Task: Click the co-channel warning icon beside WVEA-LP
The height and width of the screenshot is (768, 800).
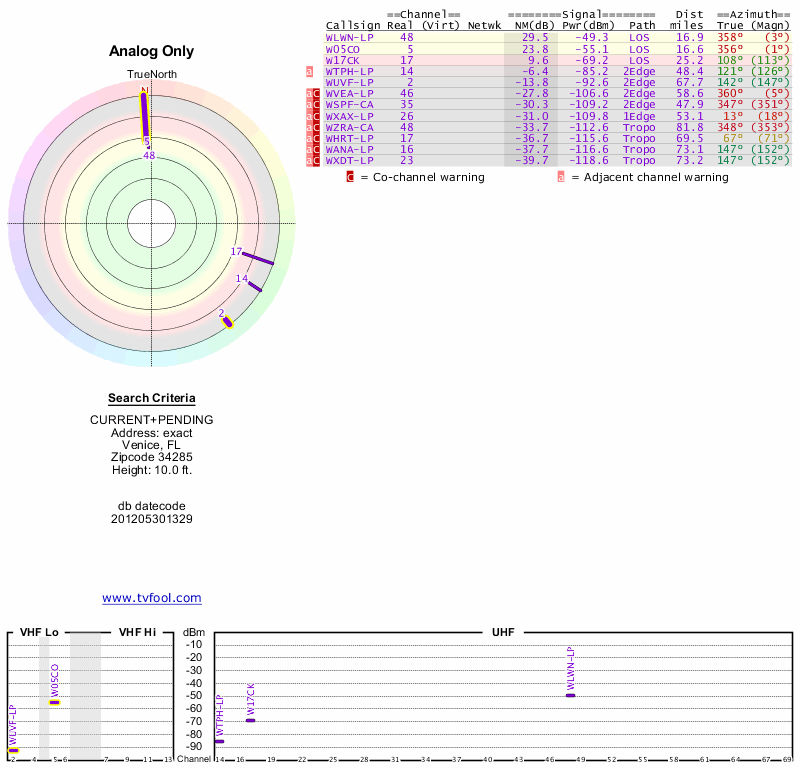Action: point(316,94)
